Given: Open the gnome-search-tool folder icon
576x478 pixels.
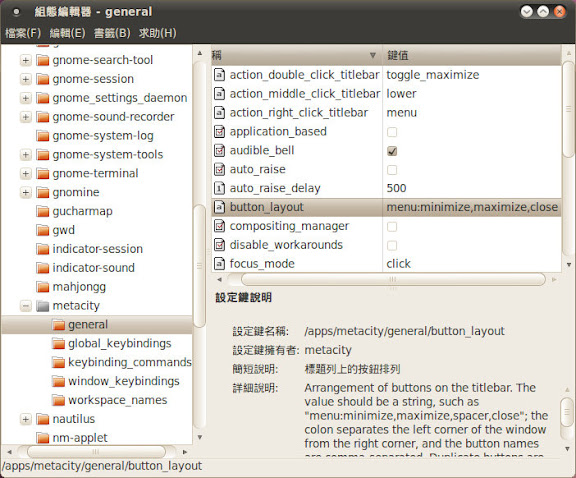Looking at the screenshot, I should [43, 60].
